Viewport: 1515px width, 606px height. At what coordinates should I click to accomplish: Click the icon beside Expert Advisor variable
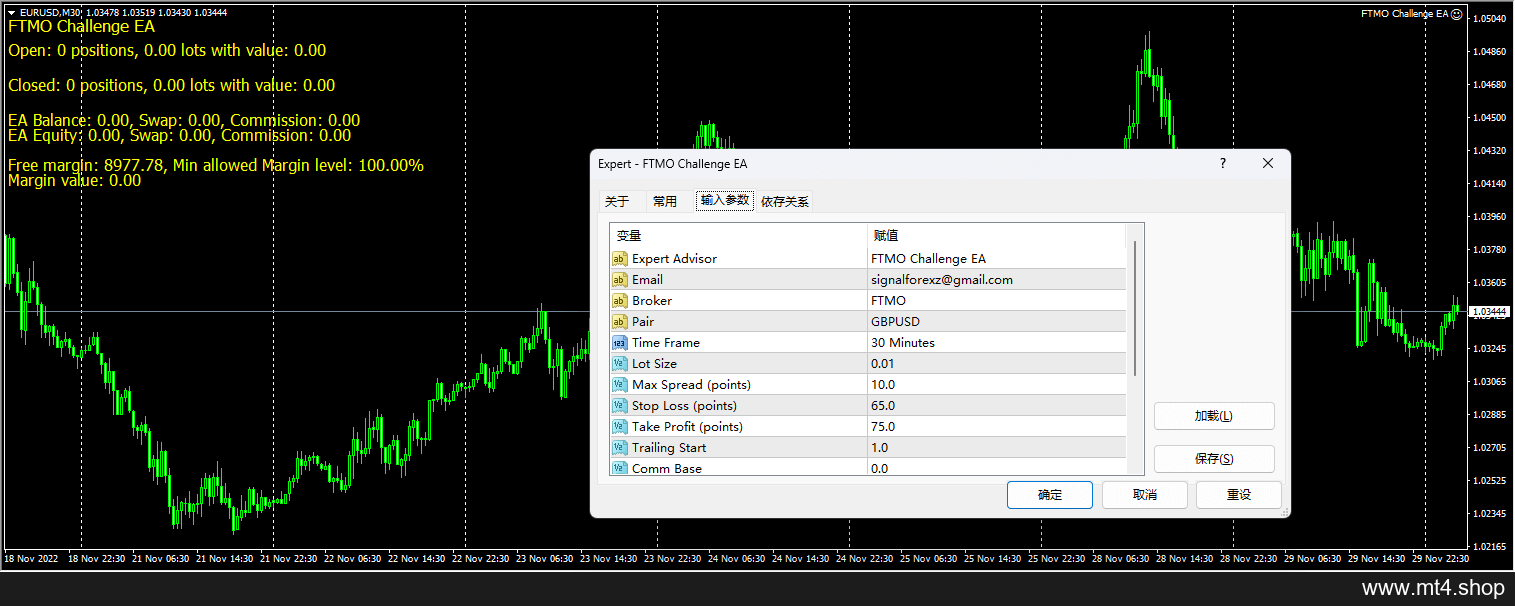pos(620,259)
